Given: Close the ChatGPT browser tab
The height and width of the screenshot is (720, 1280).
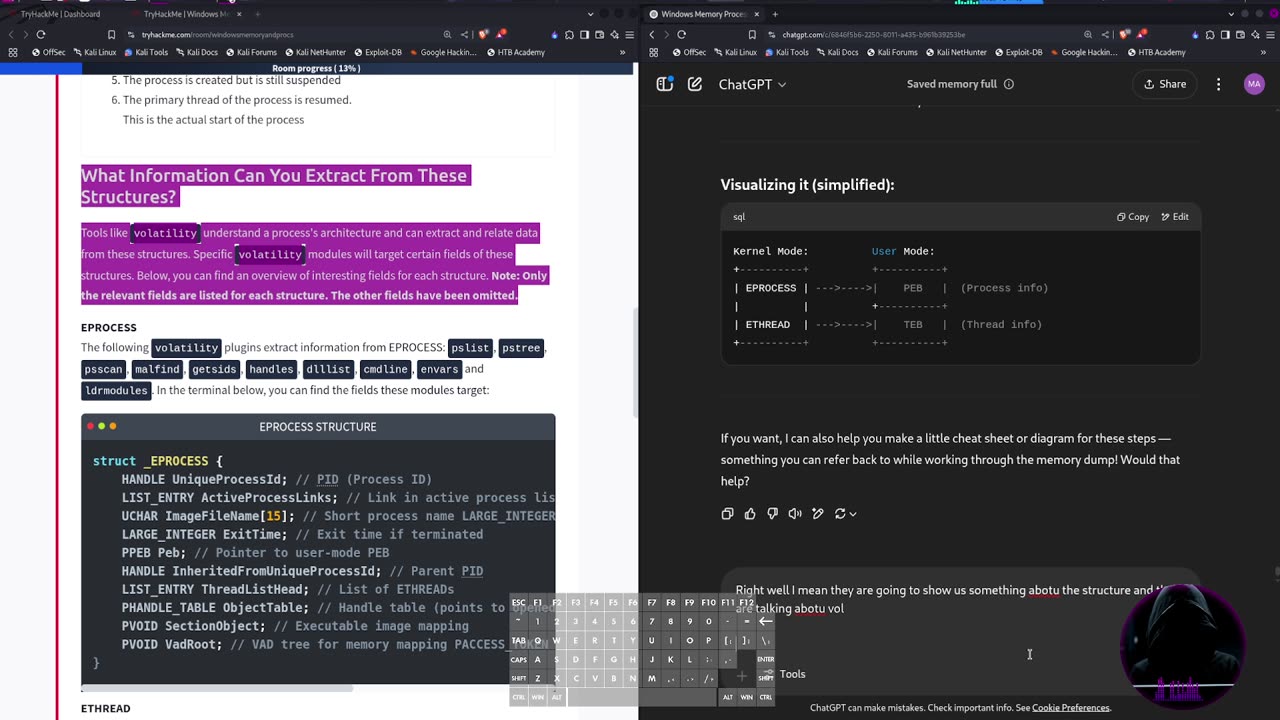Looking at the screenshot, I should (757, 14).
